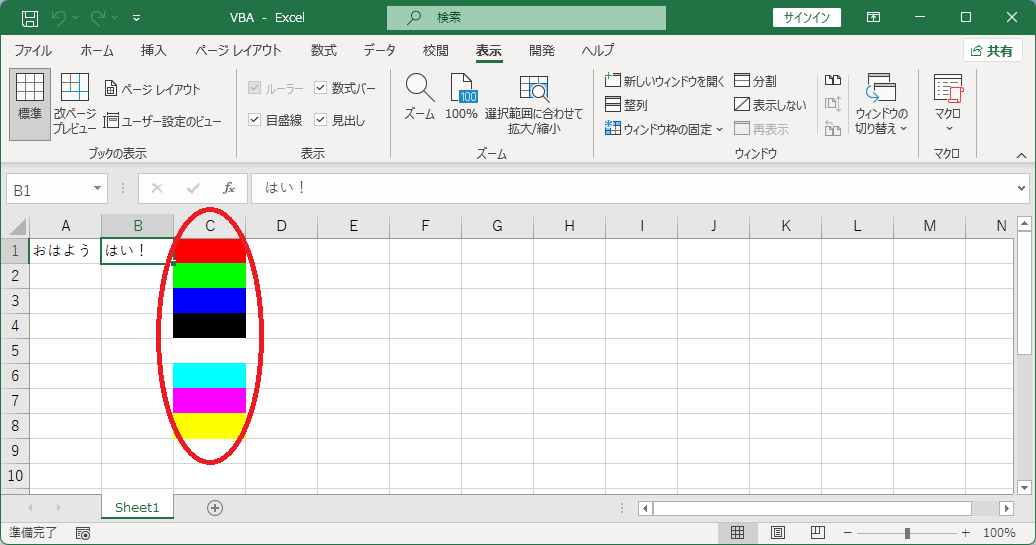The height and width of the screenshot is (545, 1036).
Task: Switch to the 開発 ribbon tab
Action: tap(542, 51)
